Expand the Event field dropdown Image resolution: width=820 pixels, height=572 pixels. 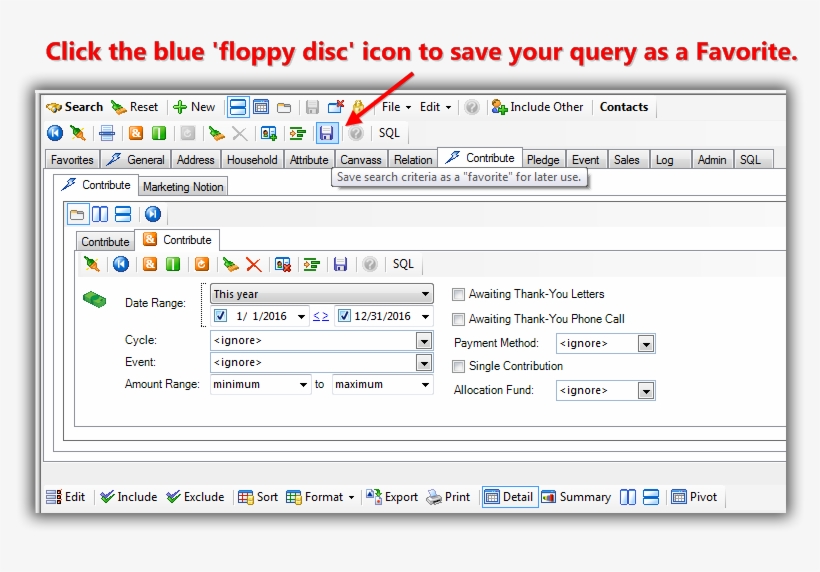(x=424, y=363)
